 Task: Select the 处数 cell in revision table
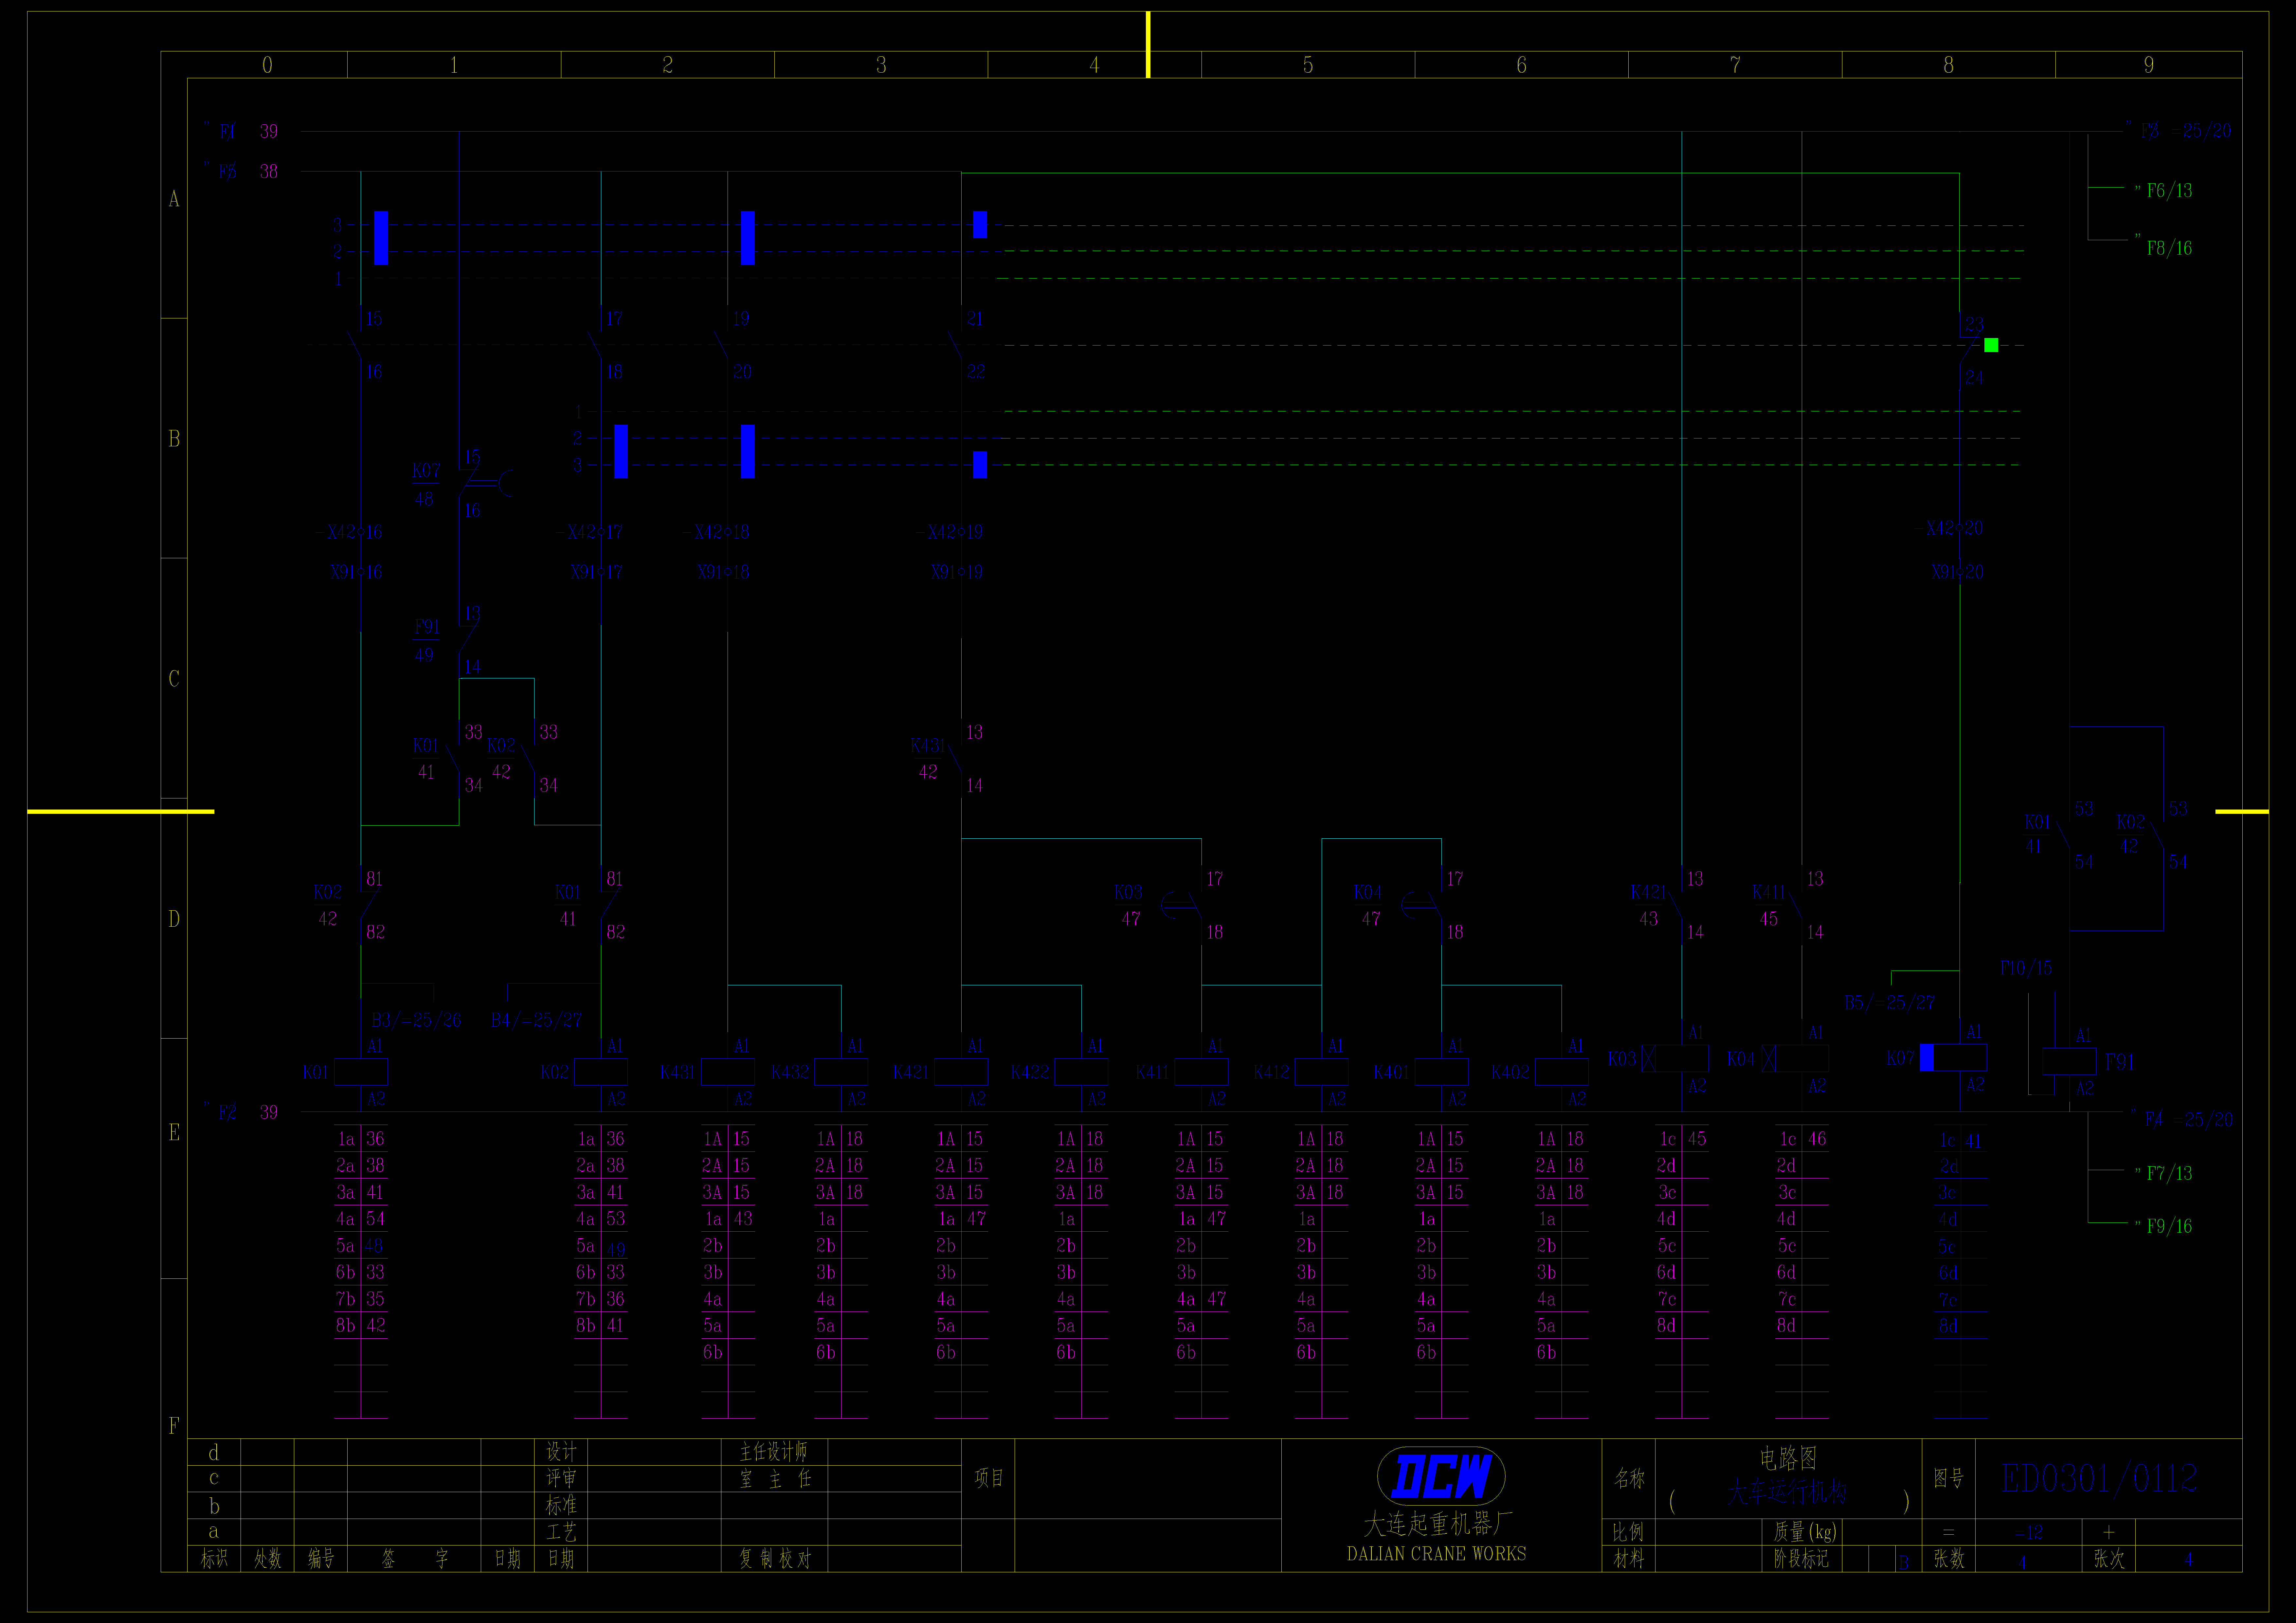[x=267, y=1559]
